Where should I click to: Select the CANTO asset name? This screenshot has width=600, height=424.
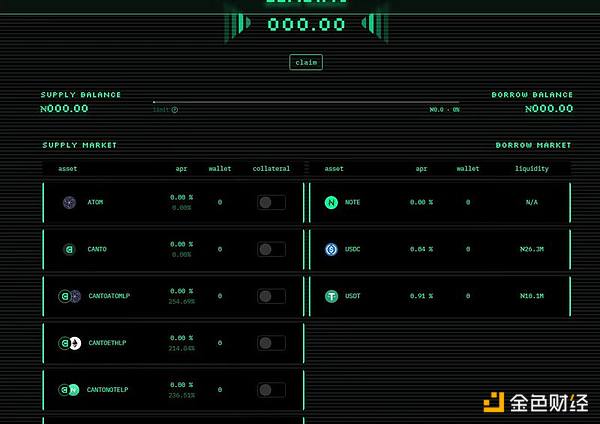(x=97, y=249)
